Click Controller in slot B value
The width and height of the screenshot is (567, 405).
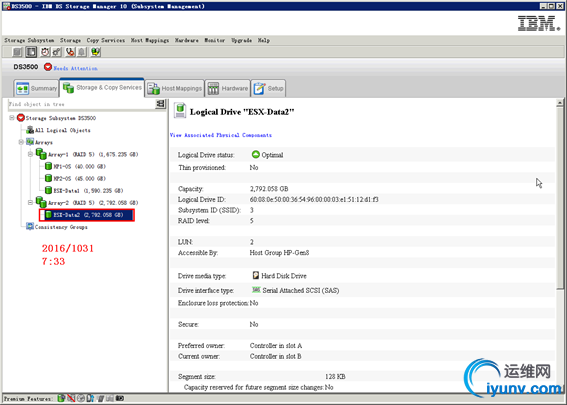point(276,356)
